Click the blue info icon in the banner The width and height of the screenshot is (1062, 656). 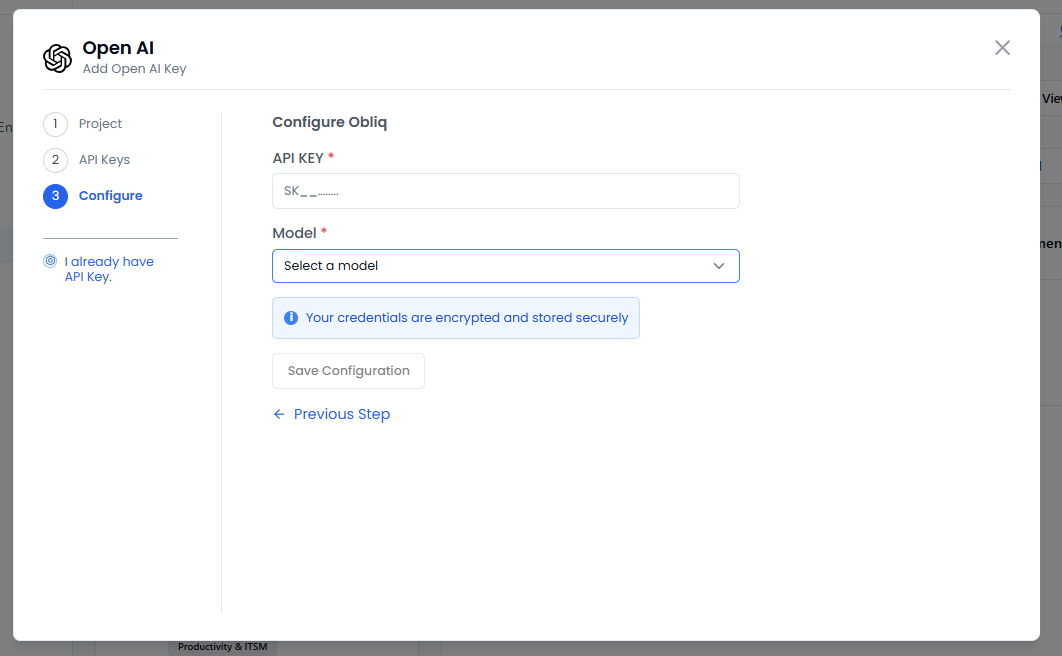[x=291, y=318]
